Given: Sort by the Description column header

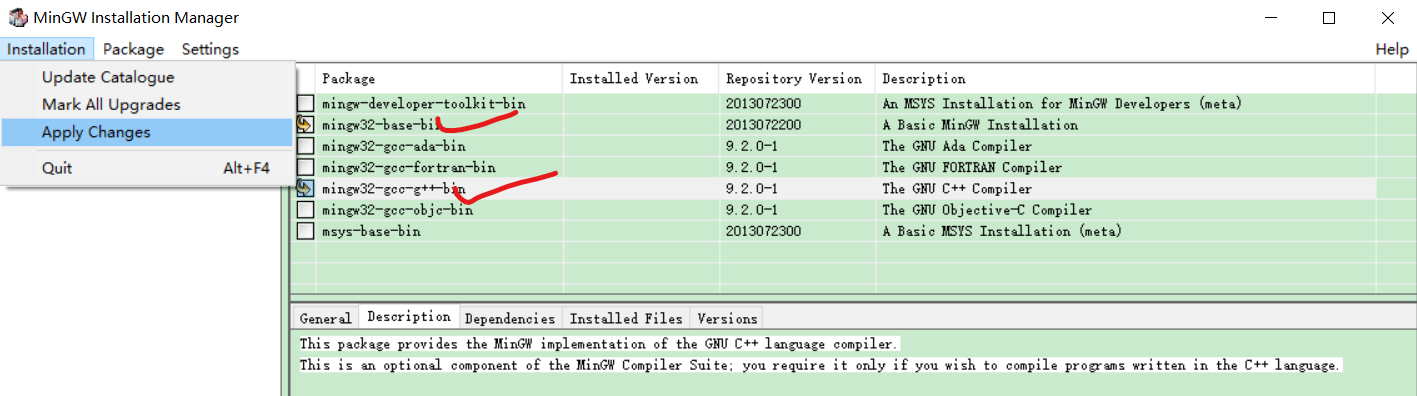Looking at the screenshot, I should click(x=1125, y=78).
